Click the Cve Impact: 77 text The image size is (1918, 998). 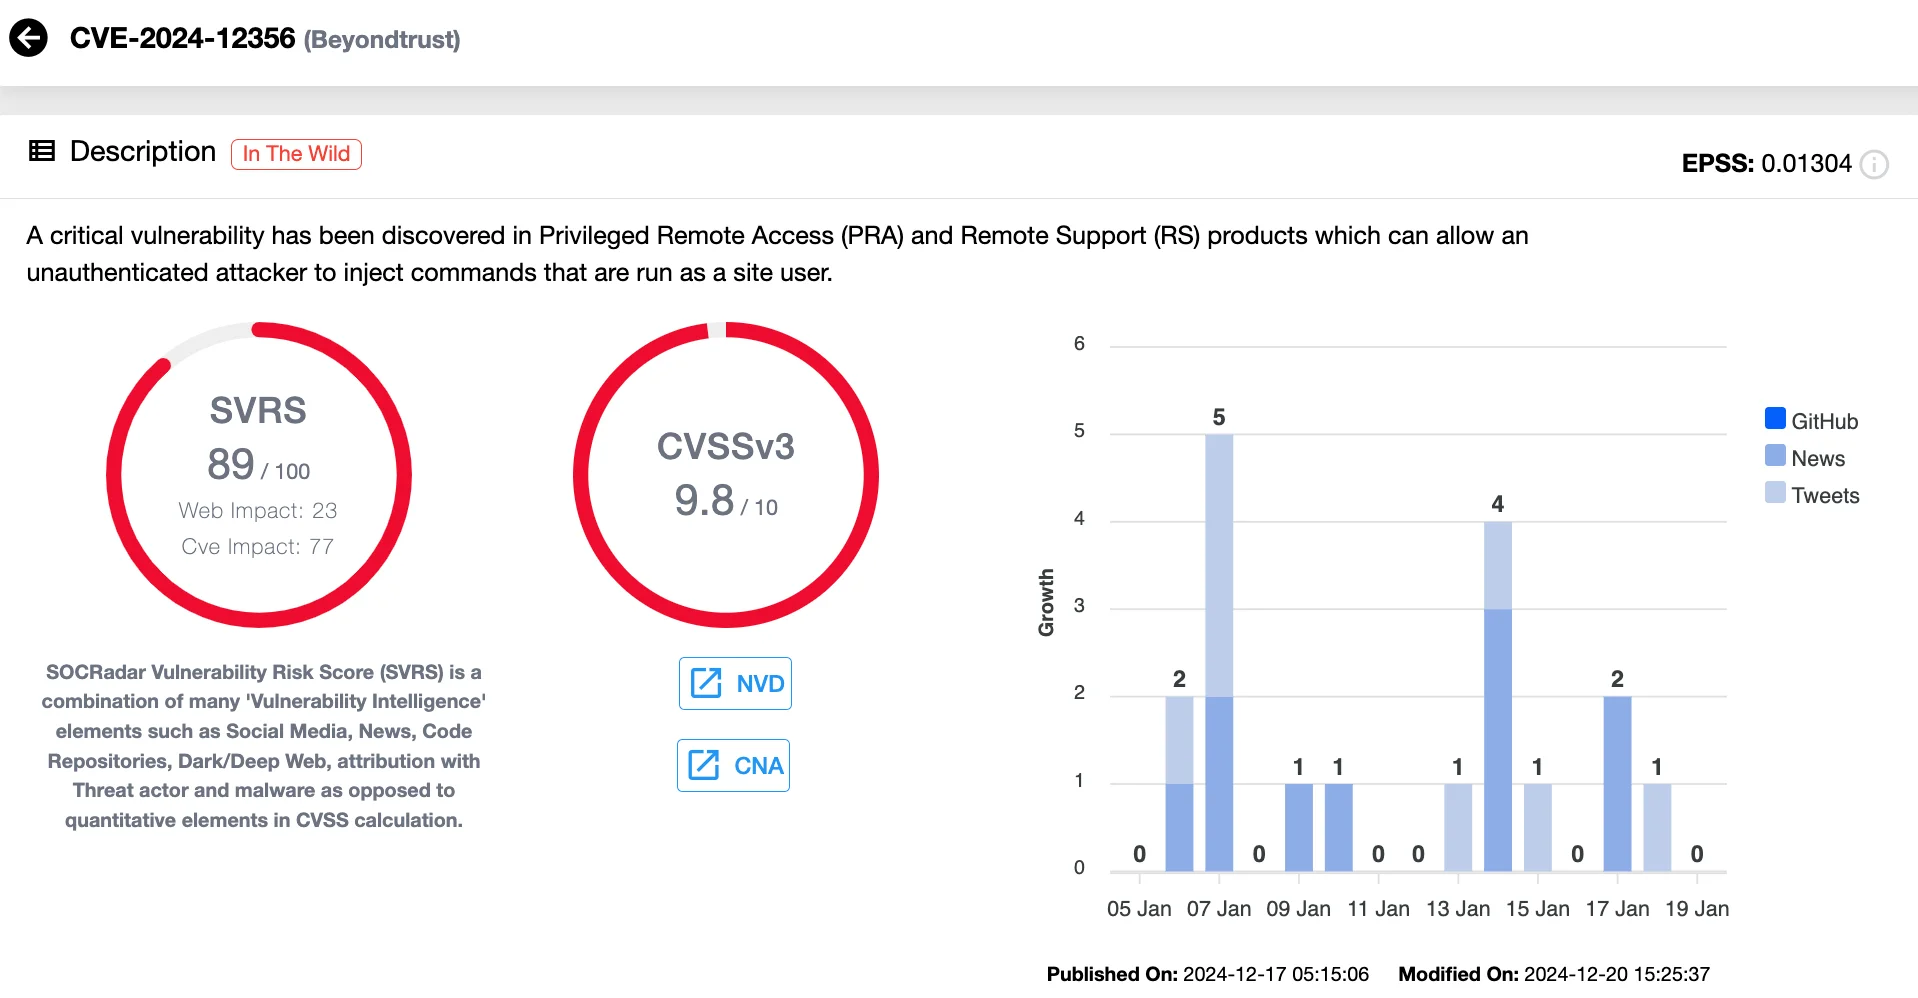(x=258, y=546)
